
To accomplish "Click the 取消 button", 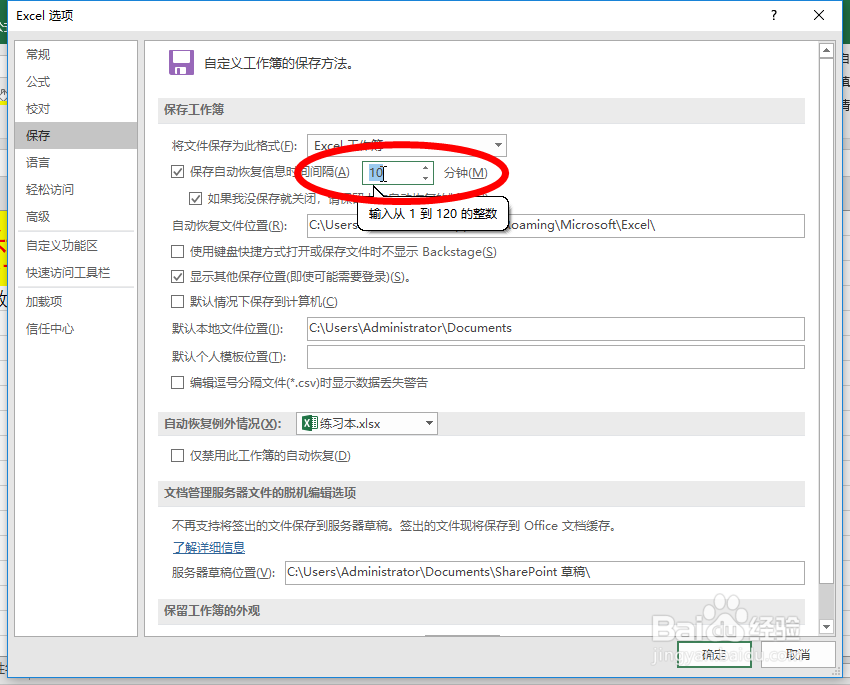I will [x=797, y=655].
